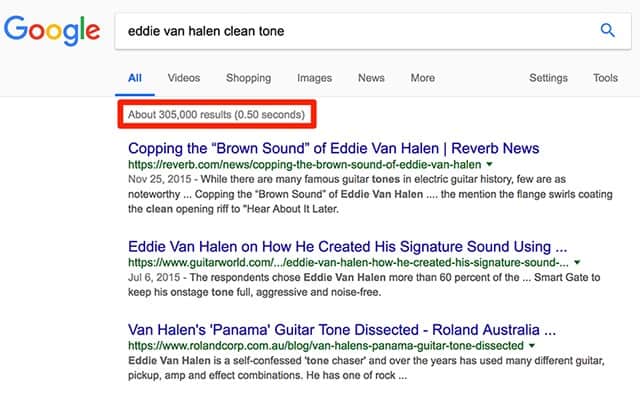The width and height of the screenshot is (640, 407).
Task: Open the Shopping tab
Action: [x=248, y=78]
